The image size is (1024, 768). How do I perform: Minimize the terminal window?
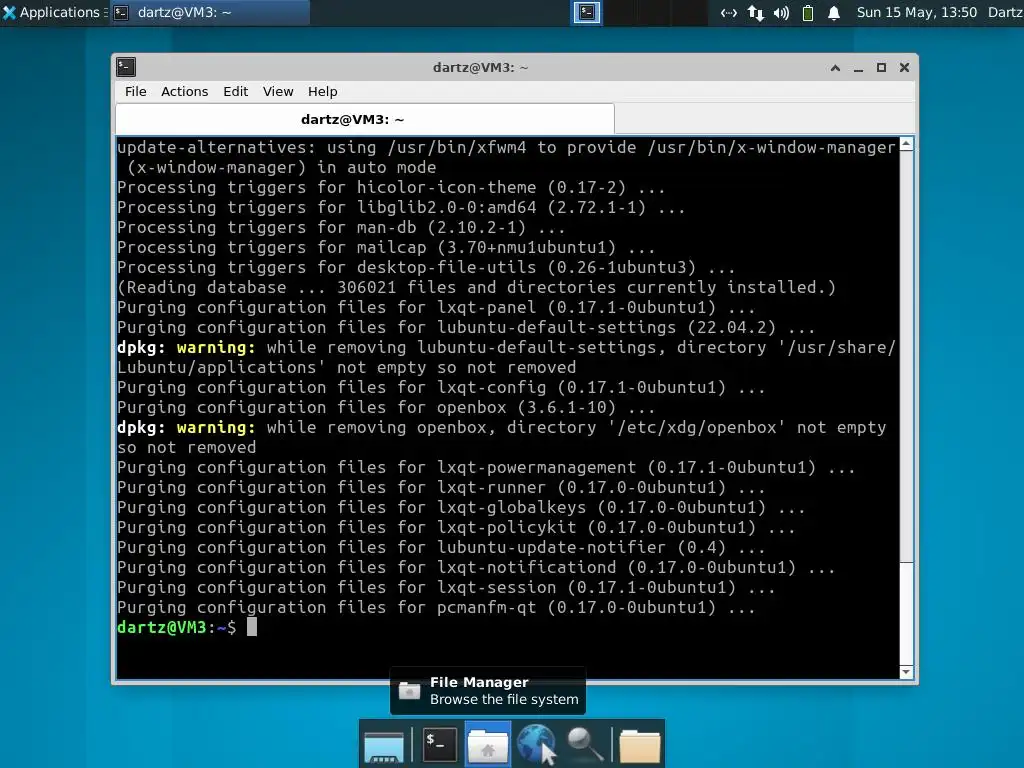(858, 68)
